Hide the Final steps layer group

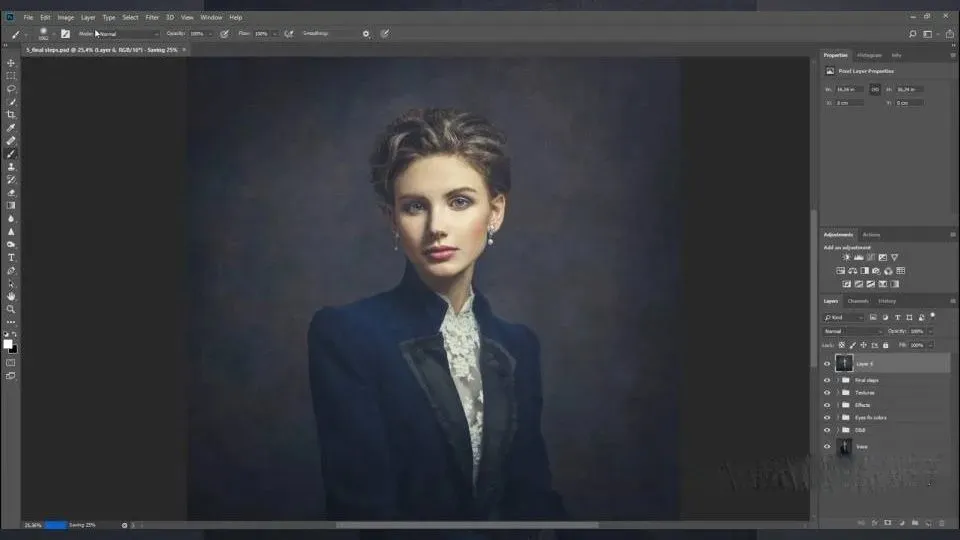tap(827, 380)
